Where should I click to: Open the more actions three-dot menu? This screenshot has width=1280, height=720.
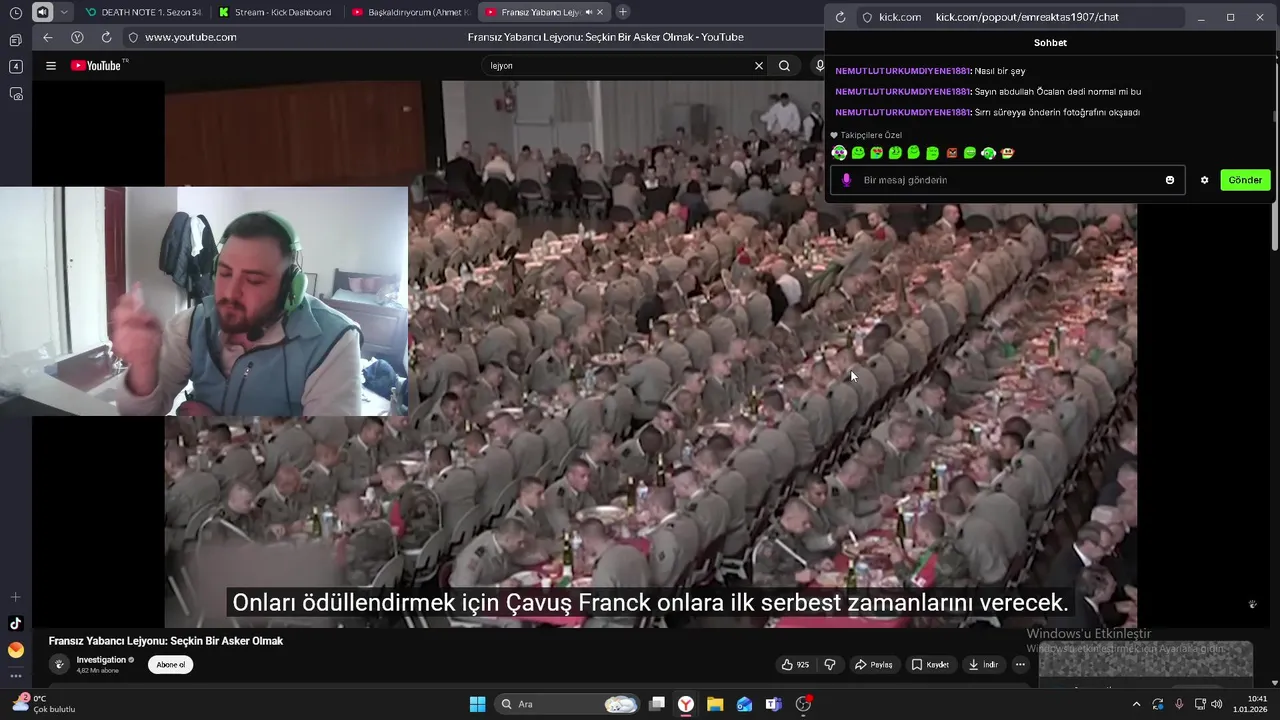[1020, 665]
